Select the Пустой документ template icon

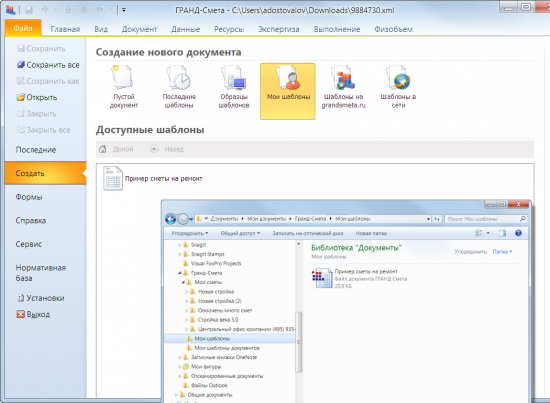coord(123,77)
